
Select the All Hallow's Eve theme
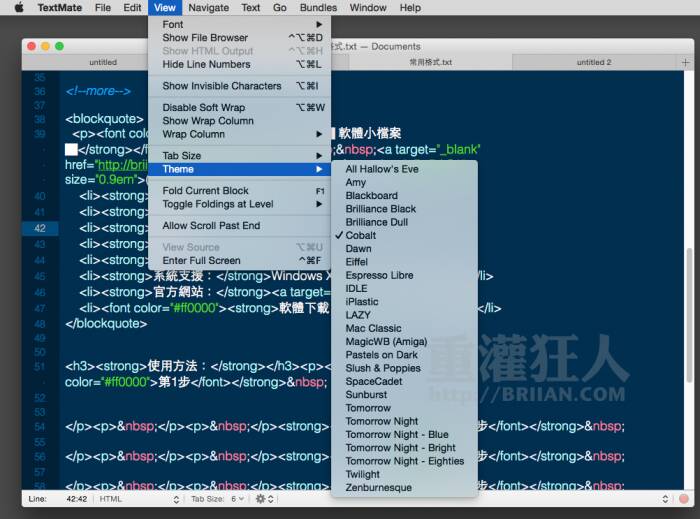tap(404, 169)
